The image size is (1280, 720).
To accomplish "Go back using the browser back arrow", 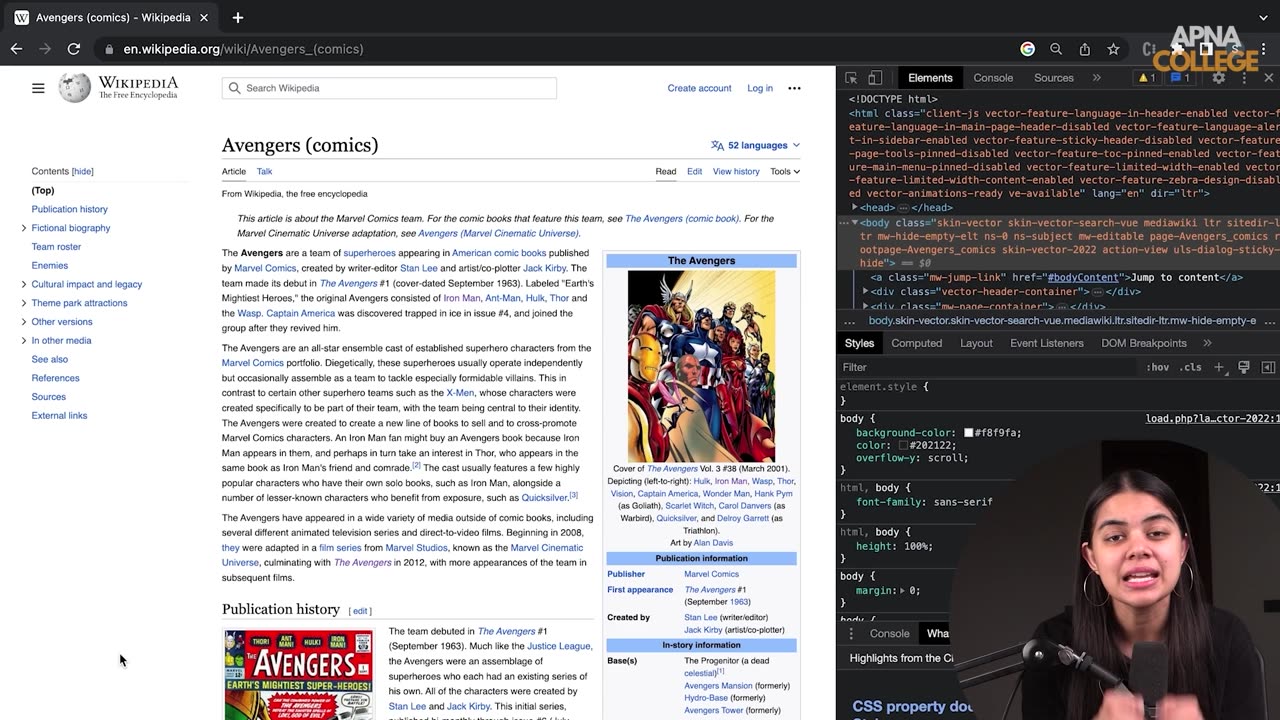I will click(x=16, y=48).
